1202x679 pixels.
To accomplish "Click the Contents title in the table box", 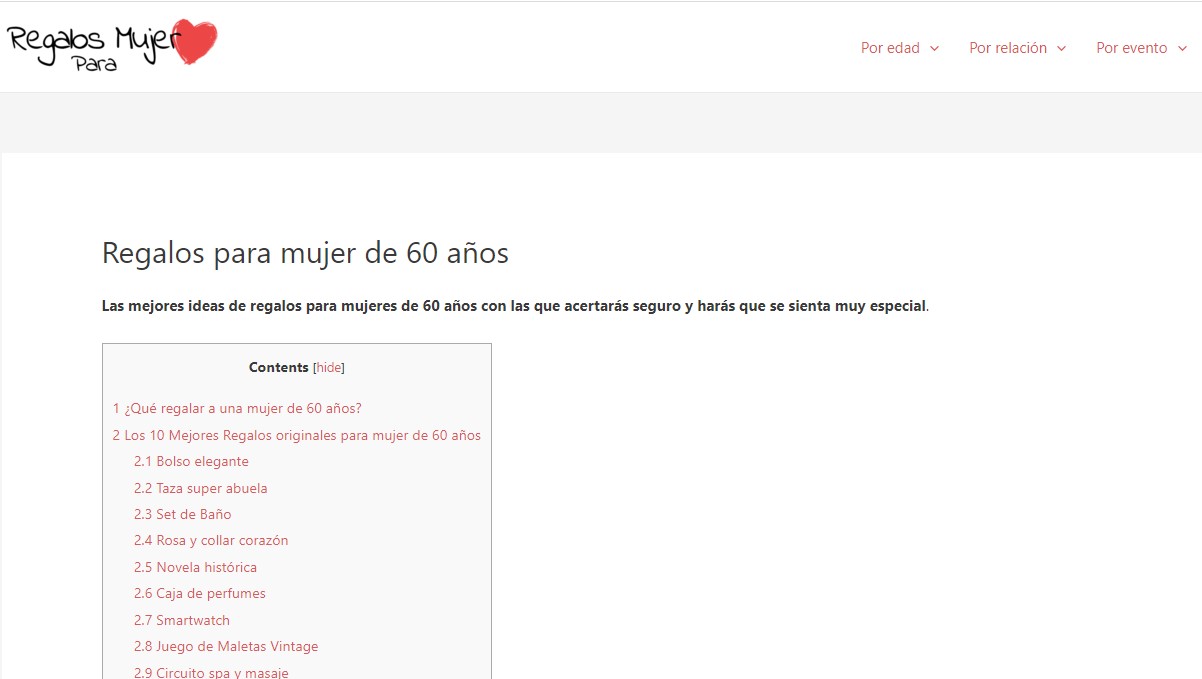I will 278,368.
